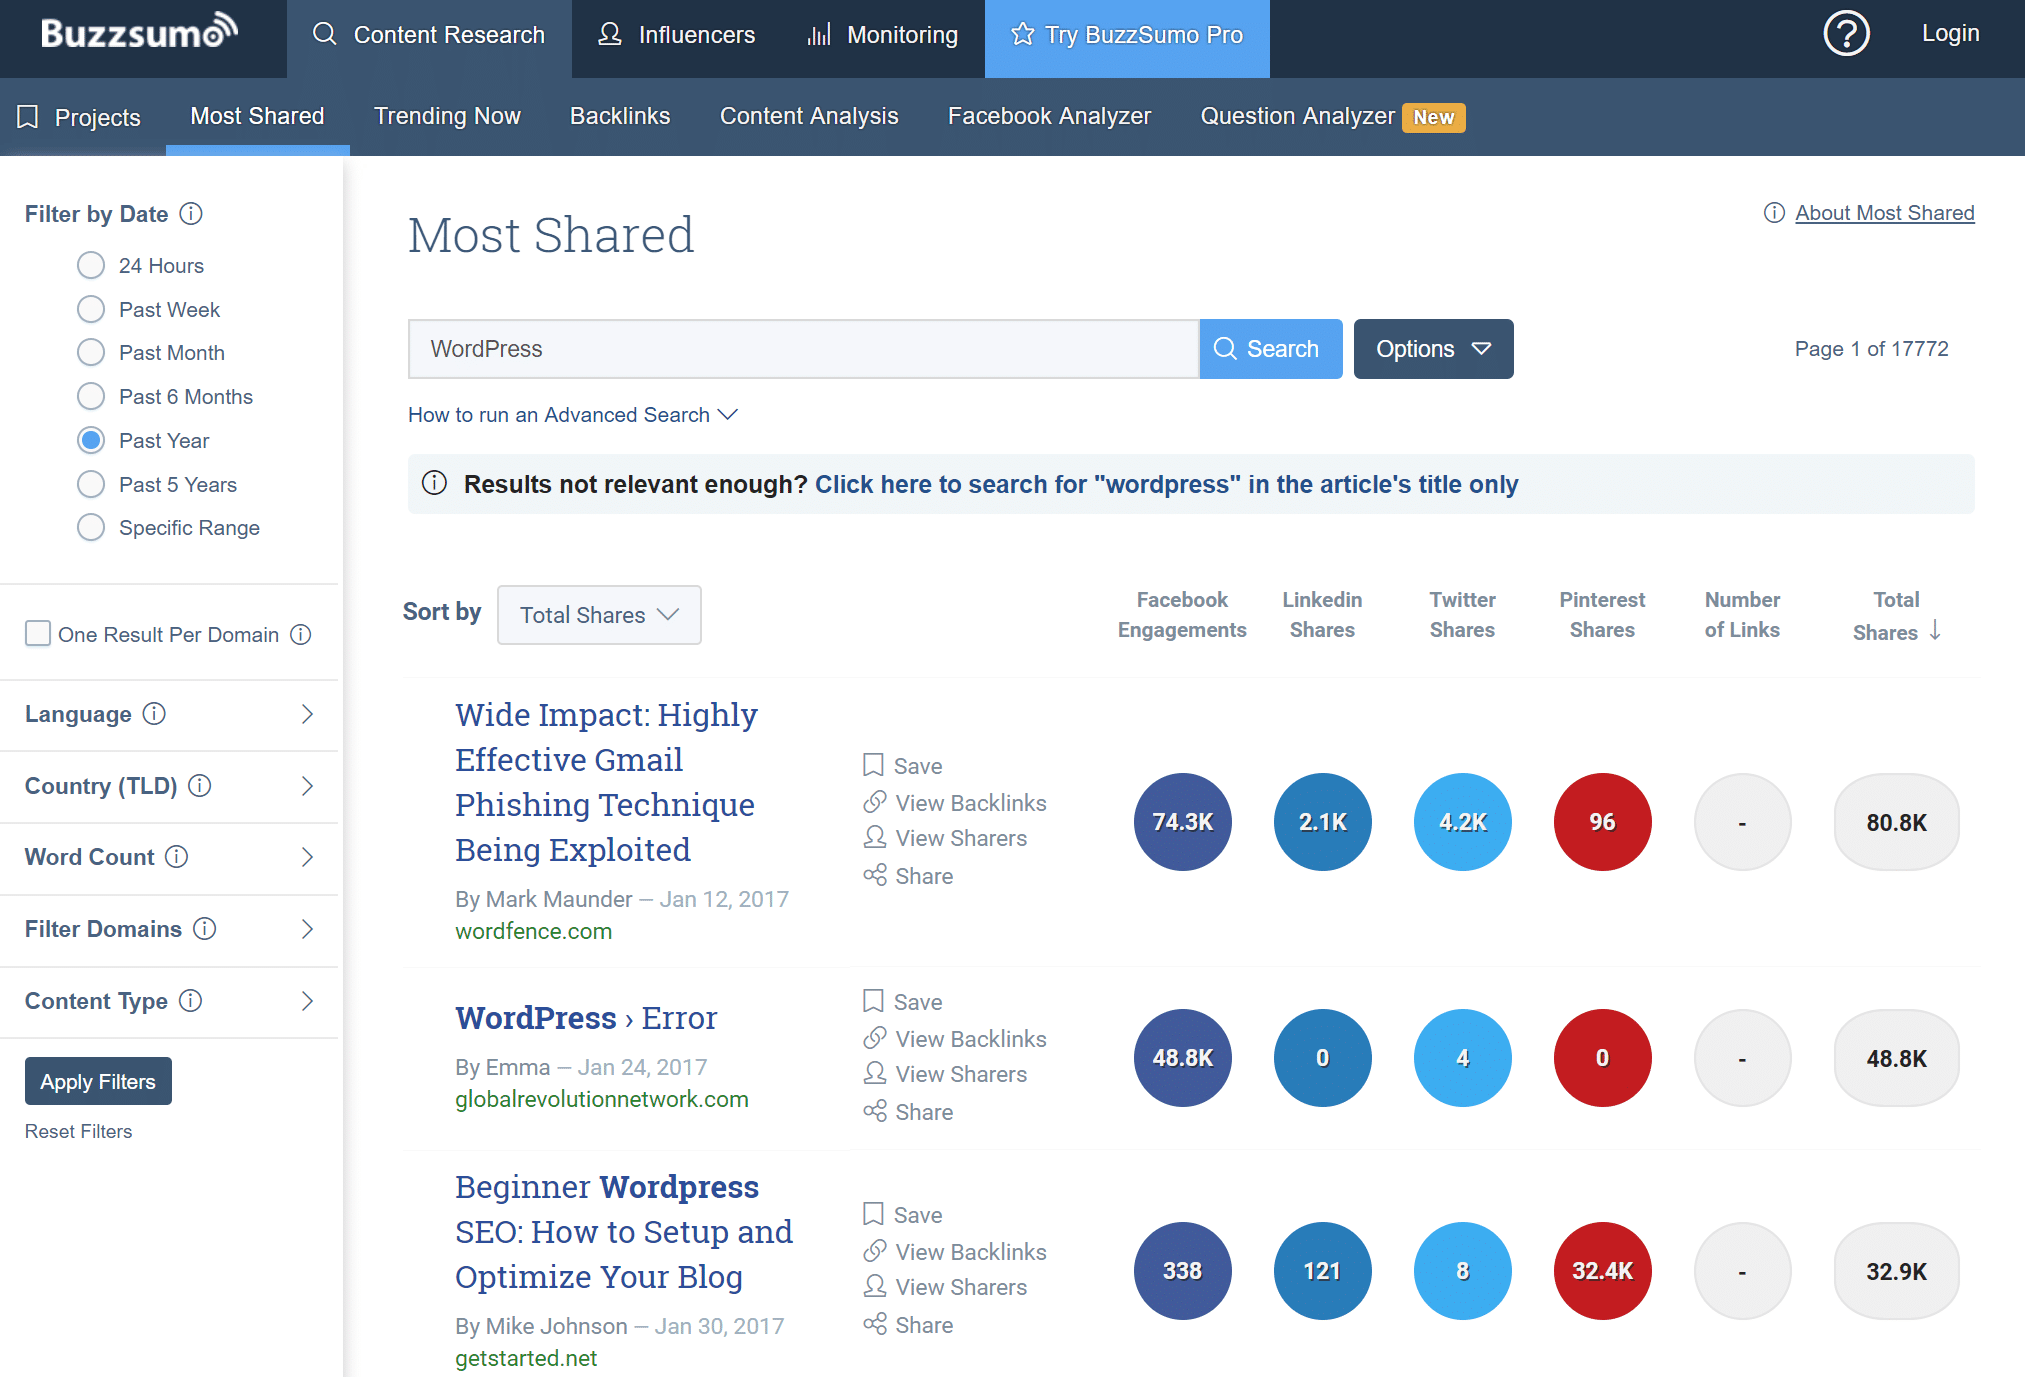Viewport: 2025px width, 1377px height.
Task: Click the Apply Filters button
Action: pos(97,1080)
